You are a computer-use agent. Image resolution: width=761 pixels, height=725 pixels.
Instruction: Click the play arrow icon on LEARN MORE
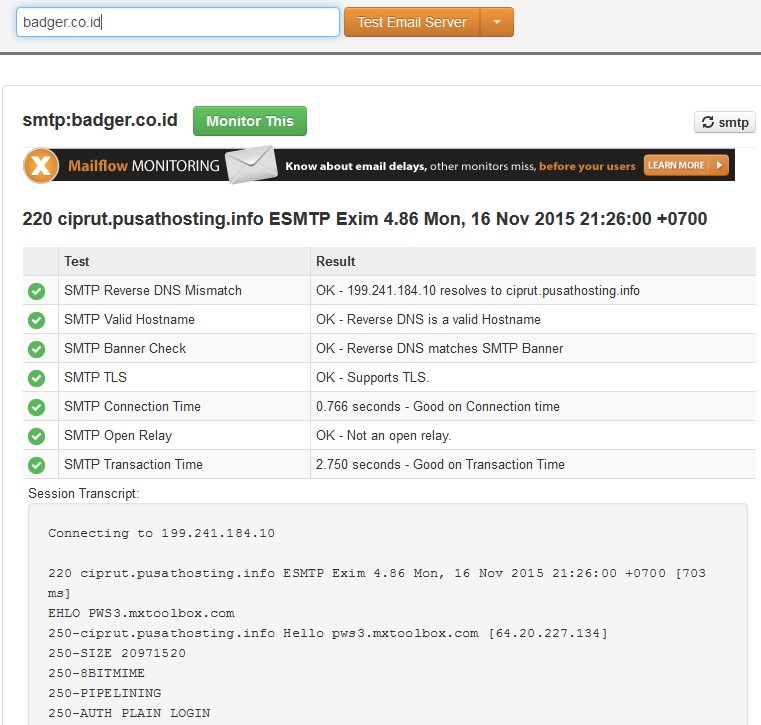coord(719,165)
